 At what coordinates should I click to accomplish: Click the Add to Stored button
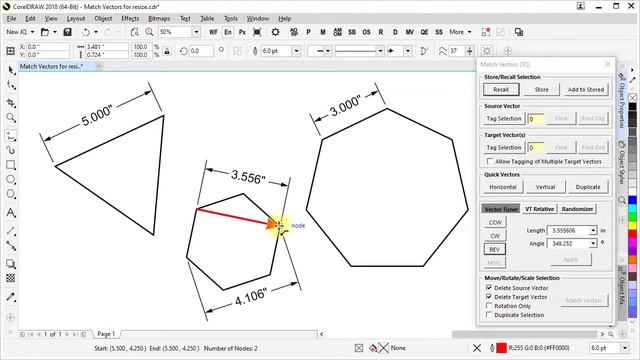click(x=586, y=89)
